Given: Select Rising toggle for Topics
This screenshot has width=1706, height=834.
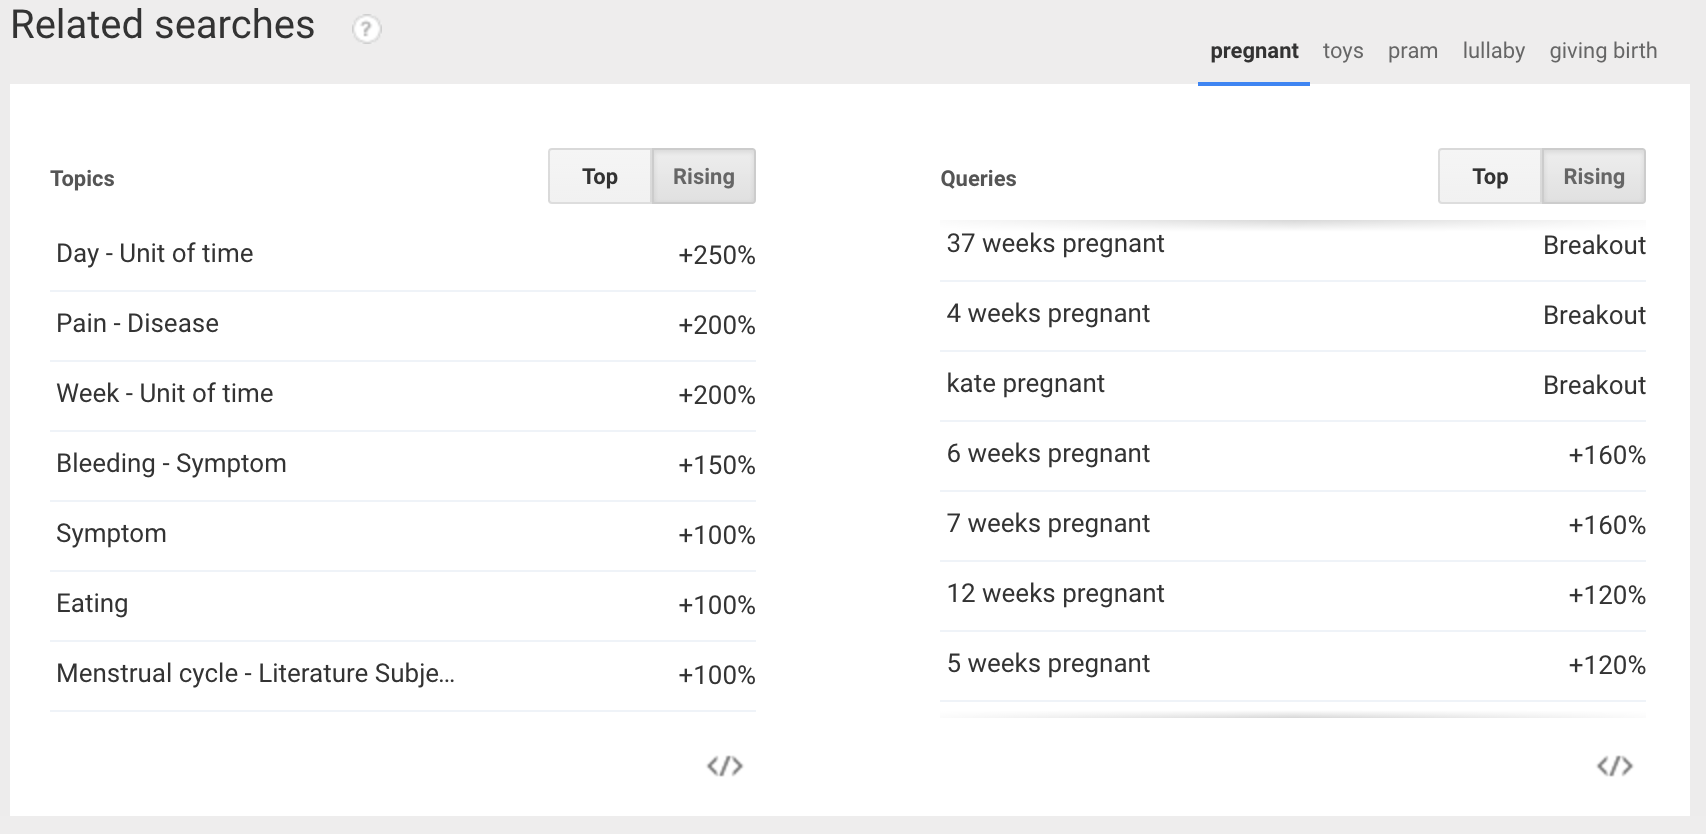Looking at the screenshot, I should (x=703, y=177).
